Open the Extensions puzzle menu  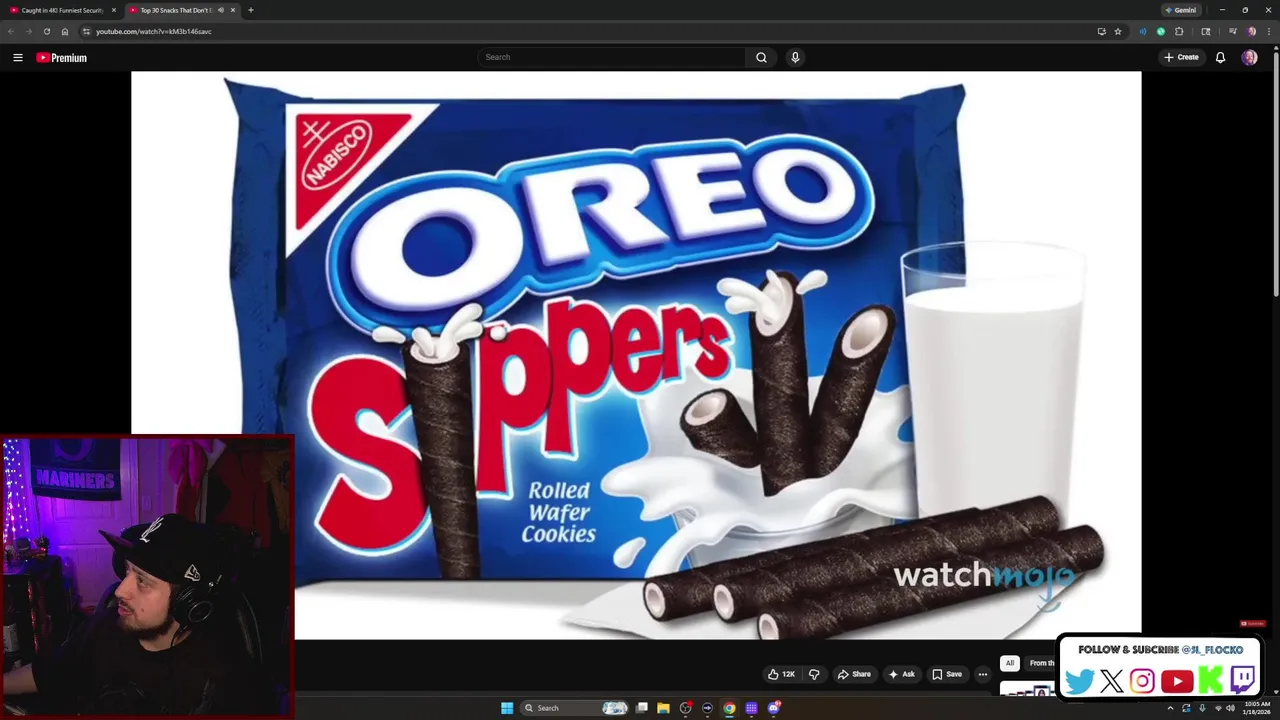1179,31
